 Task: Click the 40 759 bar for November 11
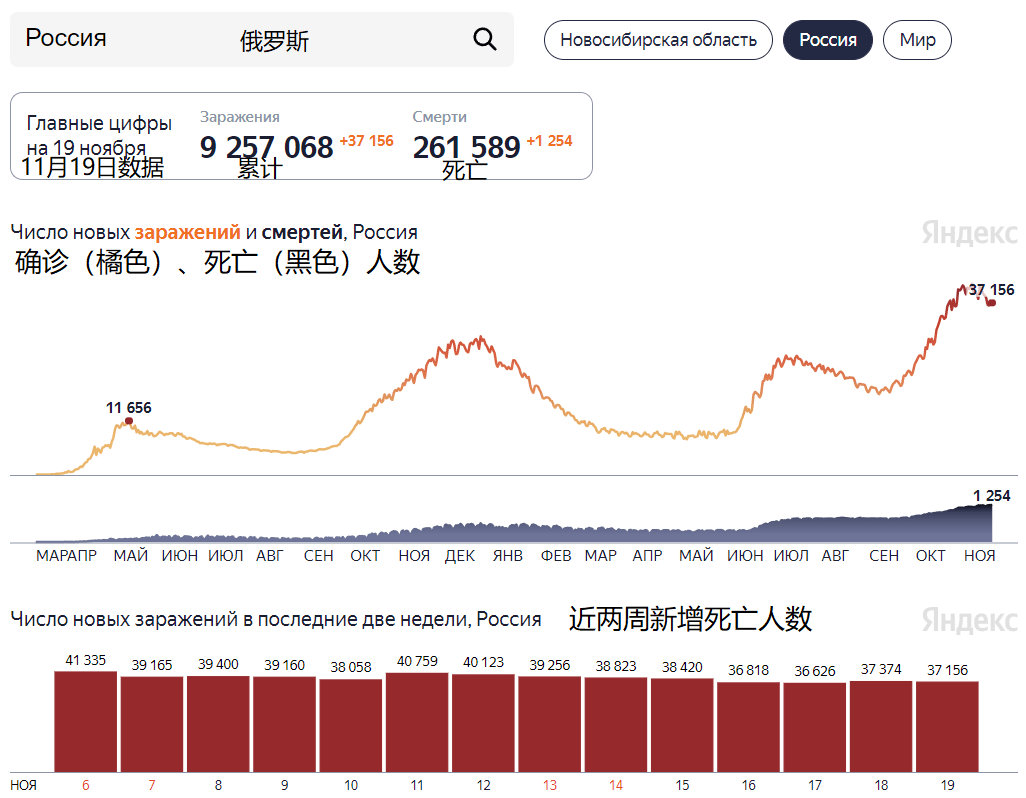[x=417, y=722]
